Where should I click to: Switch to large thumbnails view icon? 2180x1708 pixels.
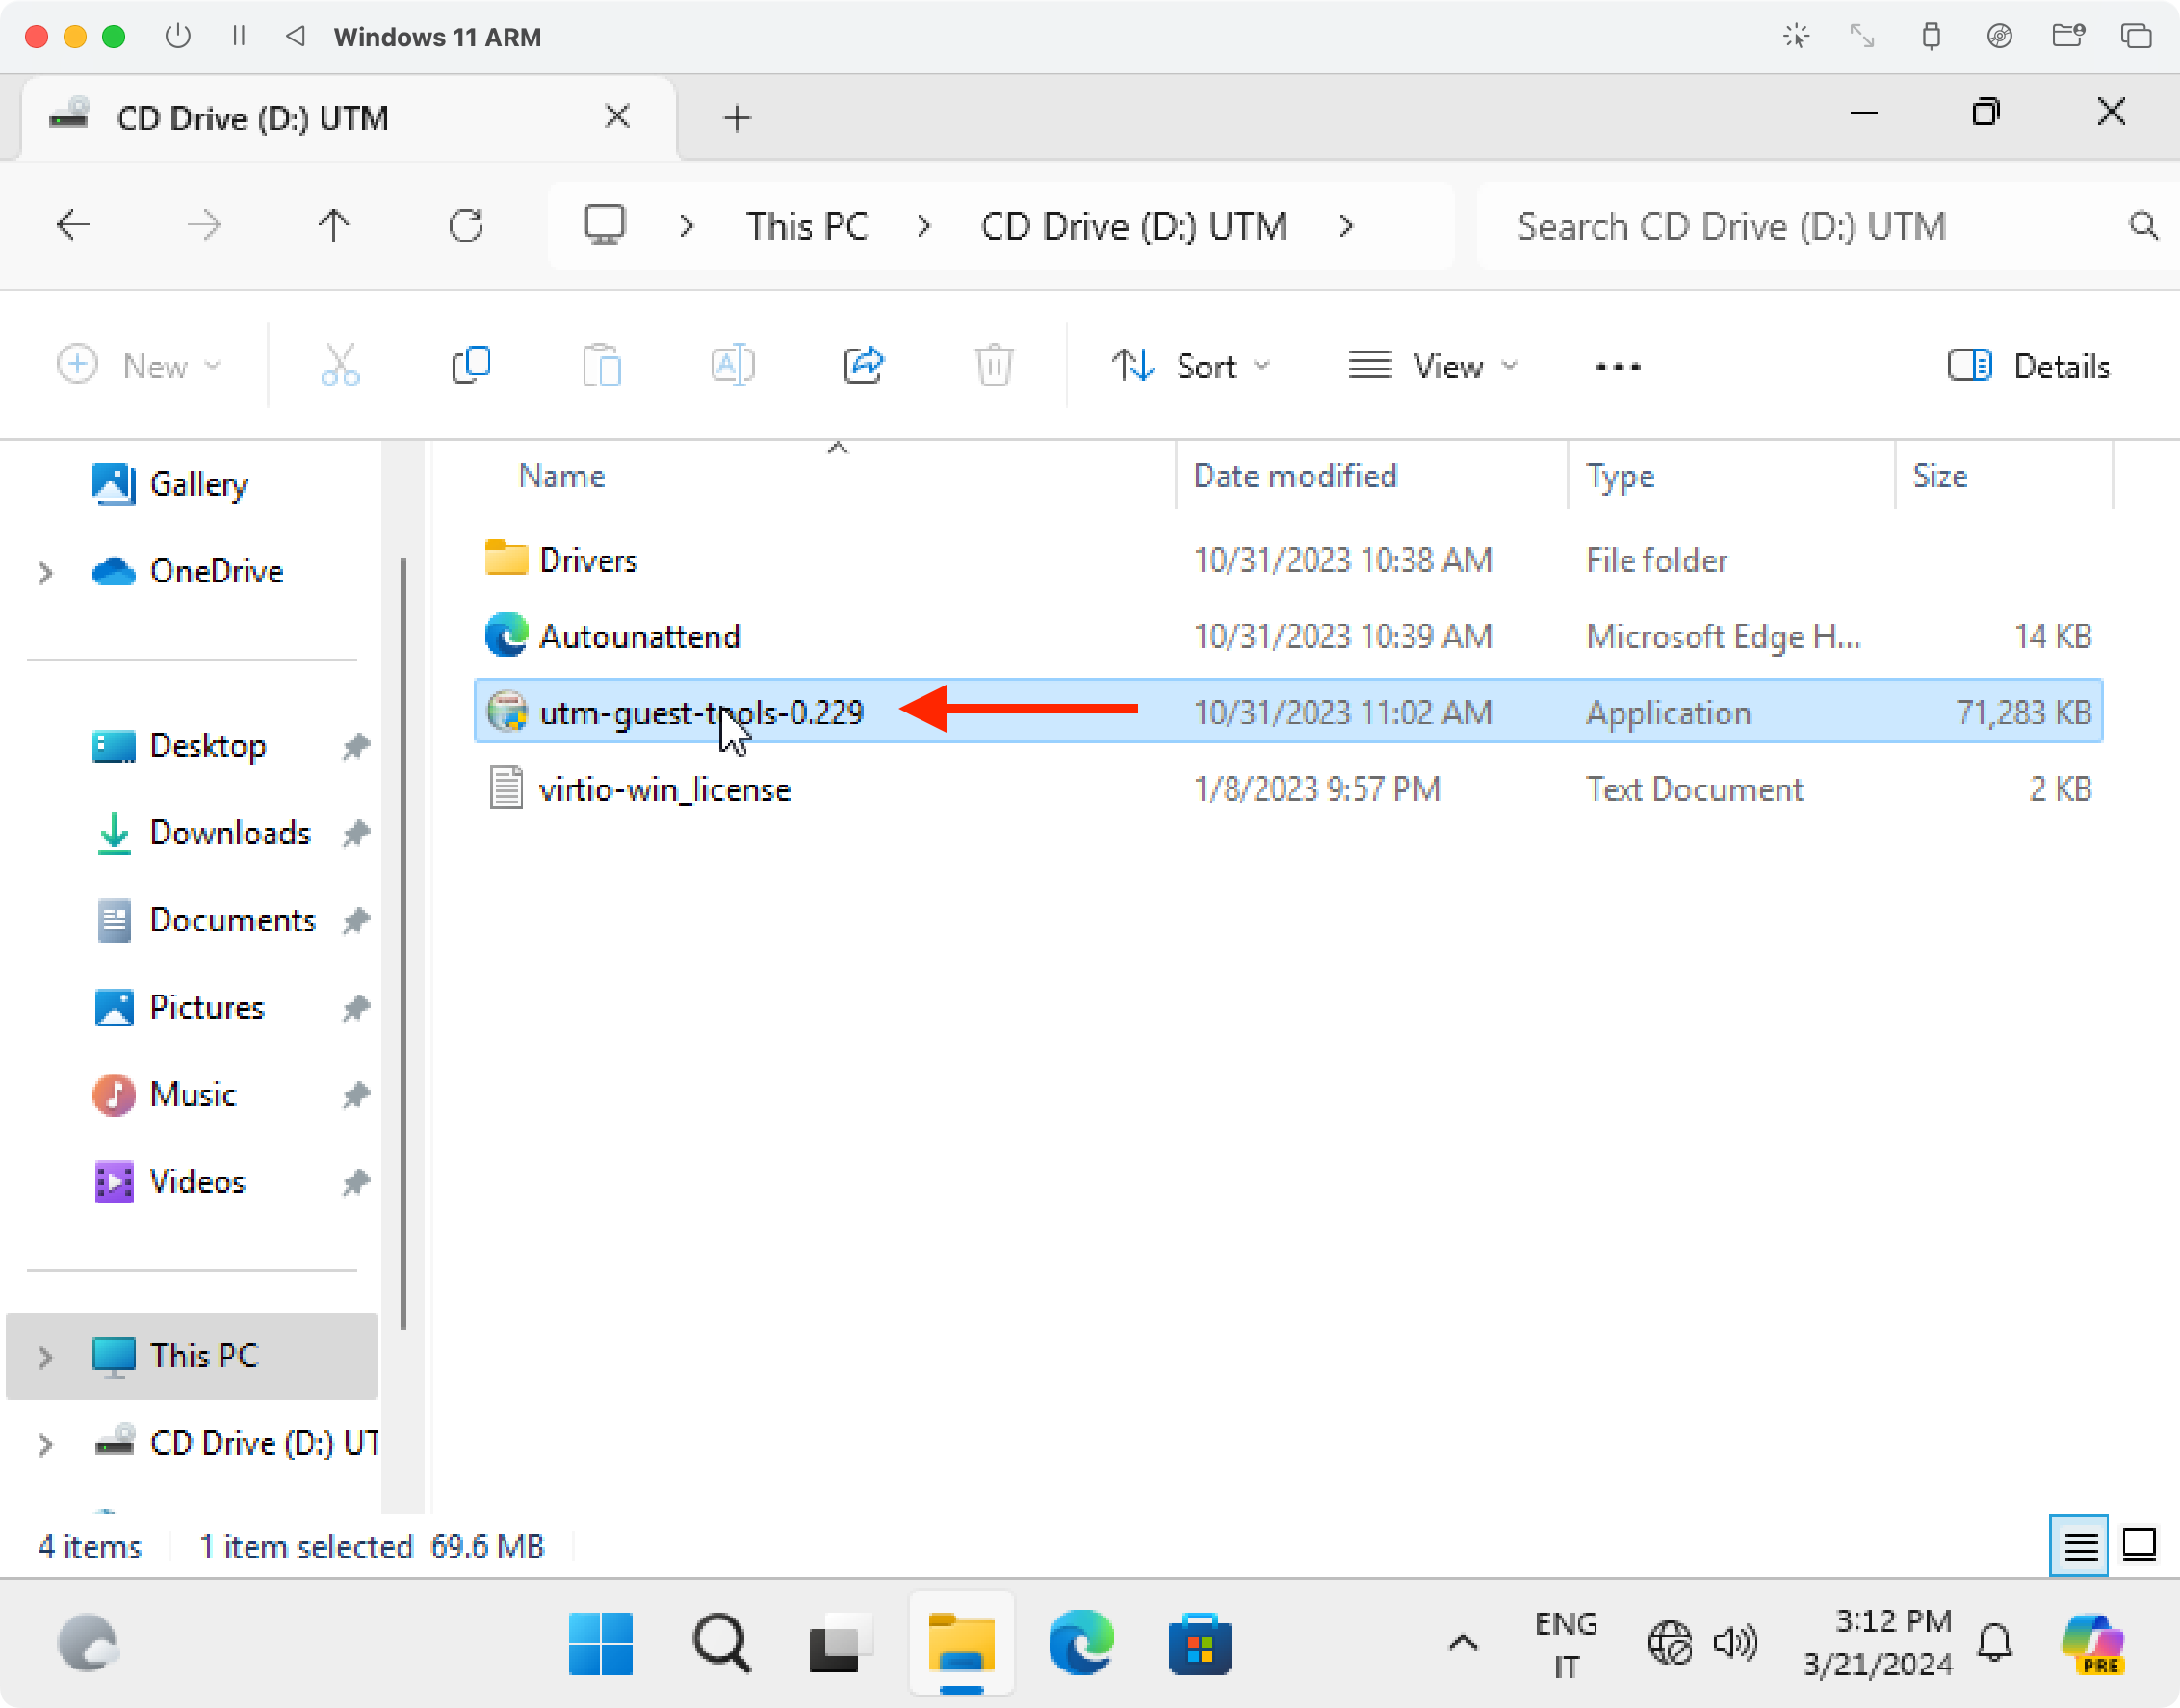2139,1546
